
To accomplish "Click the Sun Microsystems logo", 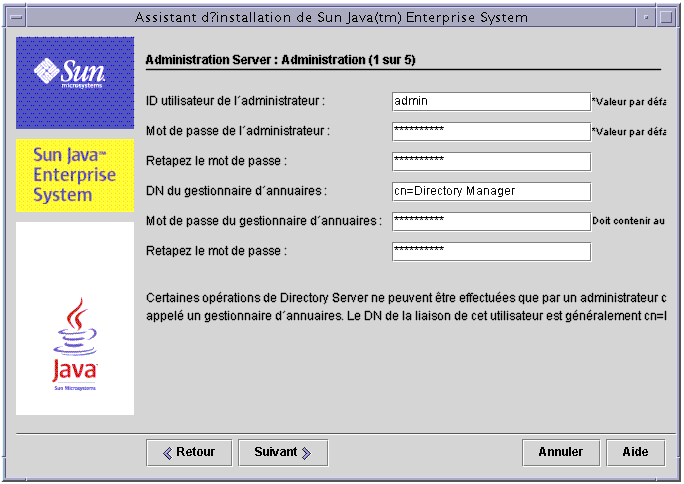I will 75,83.
